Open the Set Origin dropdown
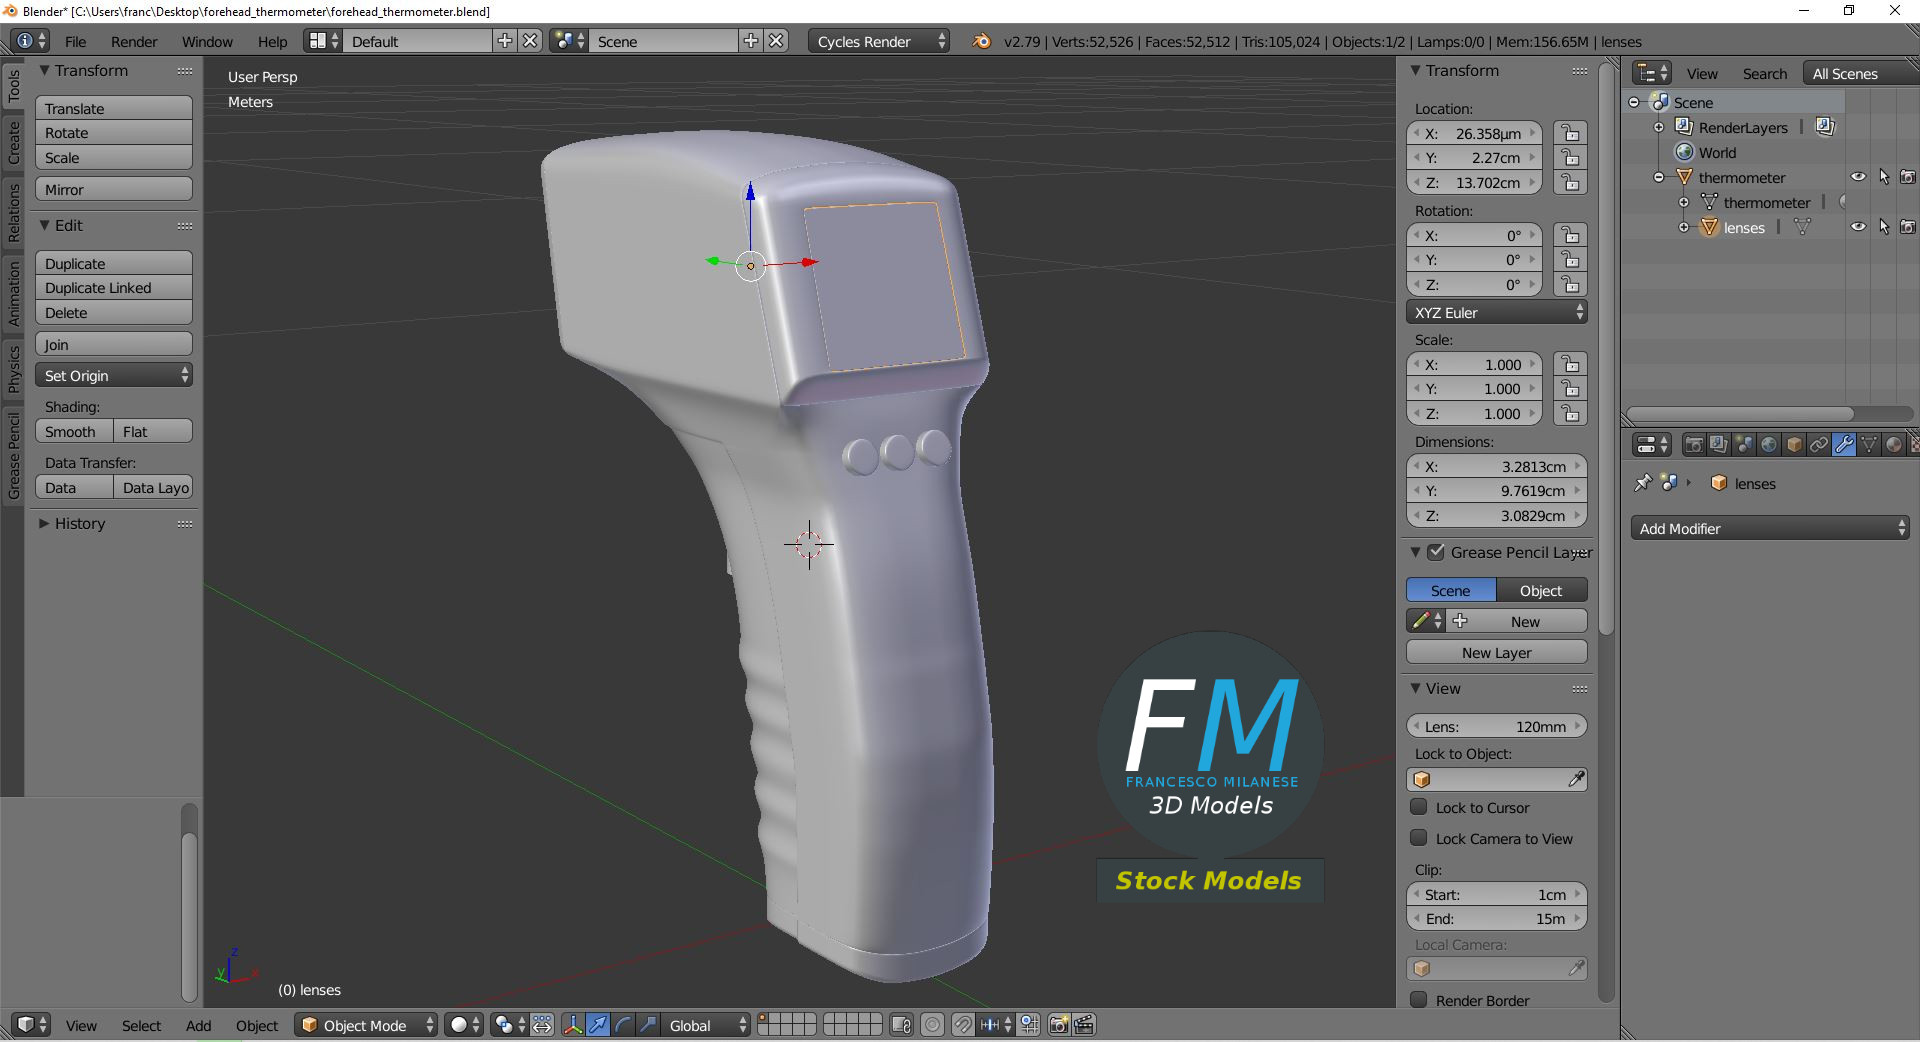Image resolution: width=1920 pixels, height=1042 pixels. [114, 375]
